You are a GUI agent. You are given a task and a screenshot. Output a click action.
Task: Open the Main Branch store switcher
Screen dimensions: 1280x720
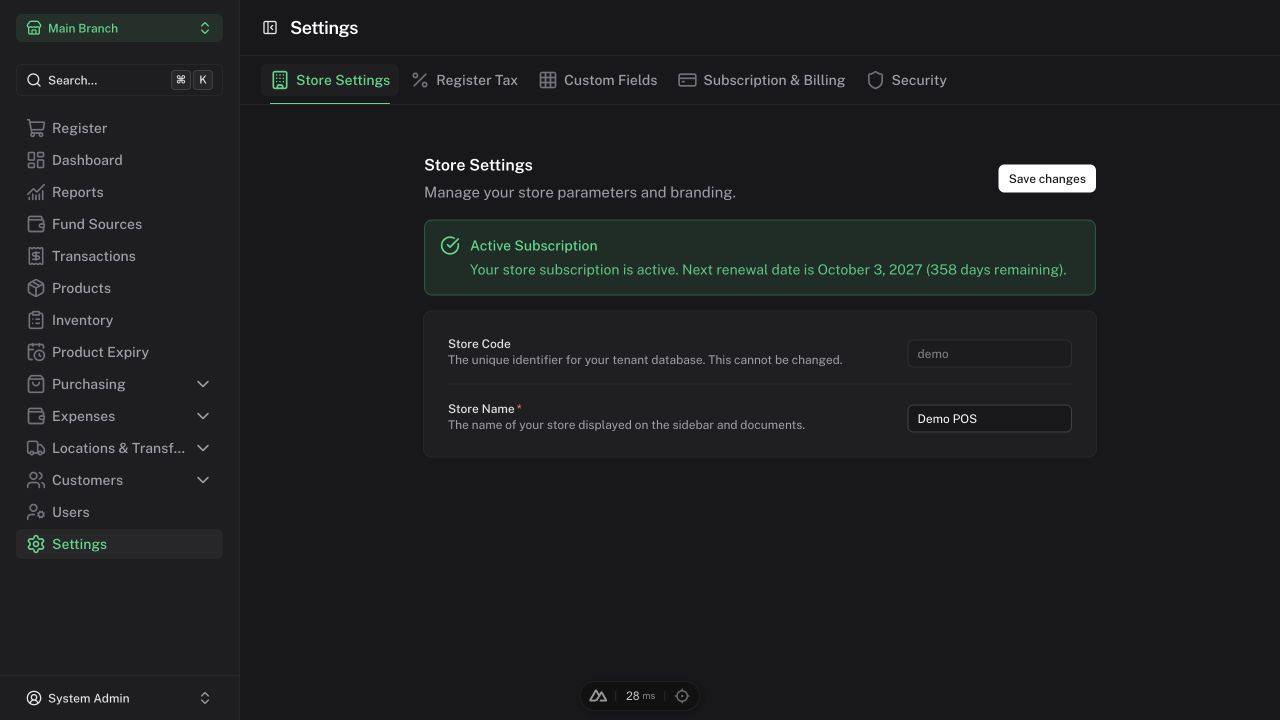tap(119, 28)
